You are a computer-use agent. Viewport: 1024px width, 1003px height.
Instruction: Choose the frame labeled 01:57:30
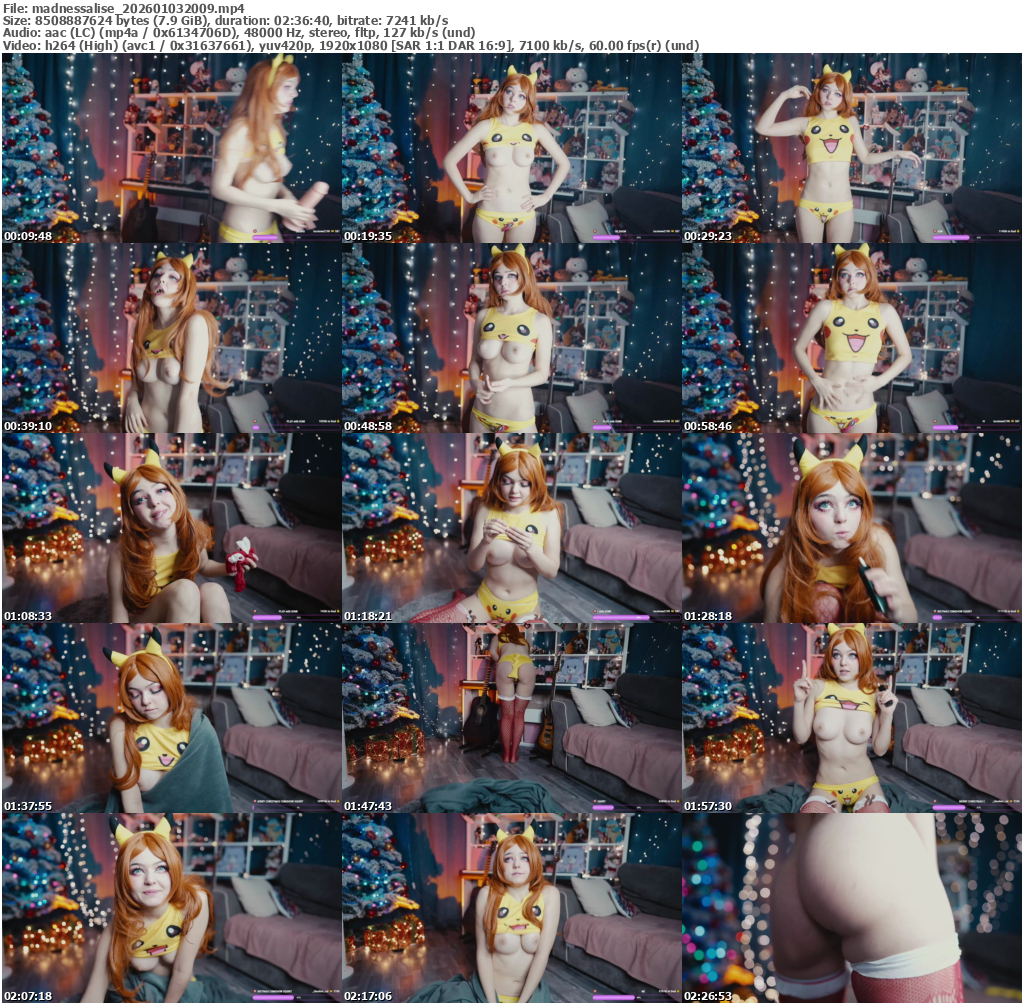[x=852, y=718]
